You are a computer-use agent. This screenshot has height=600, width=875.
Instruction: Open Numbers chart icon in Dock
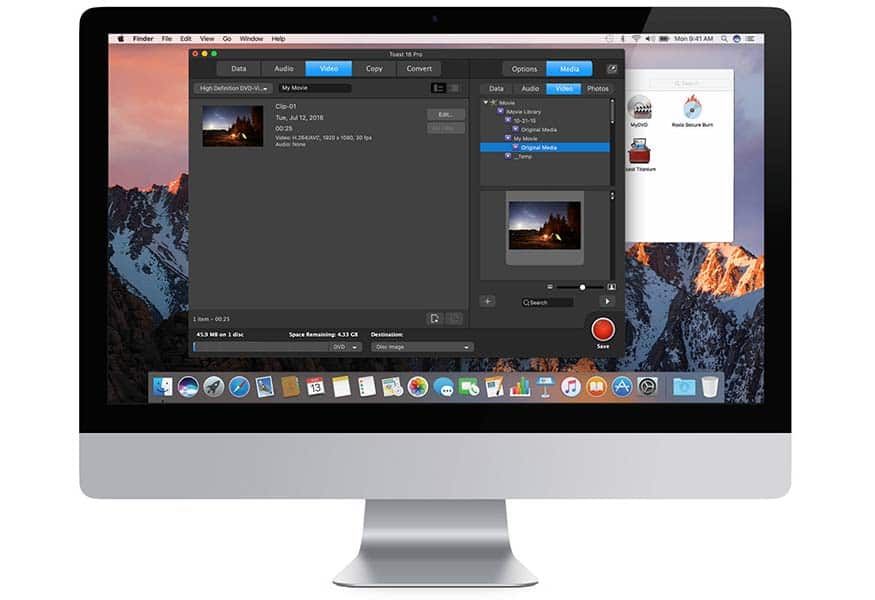pyautogui.click(x=520, y=386)
